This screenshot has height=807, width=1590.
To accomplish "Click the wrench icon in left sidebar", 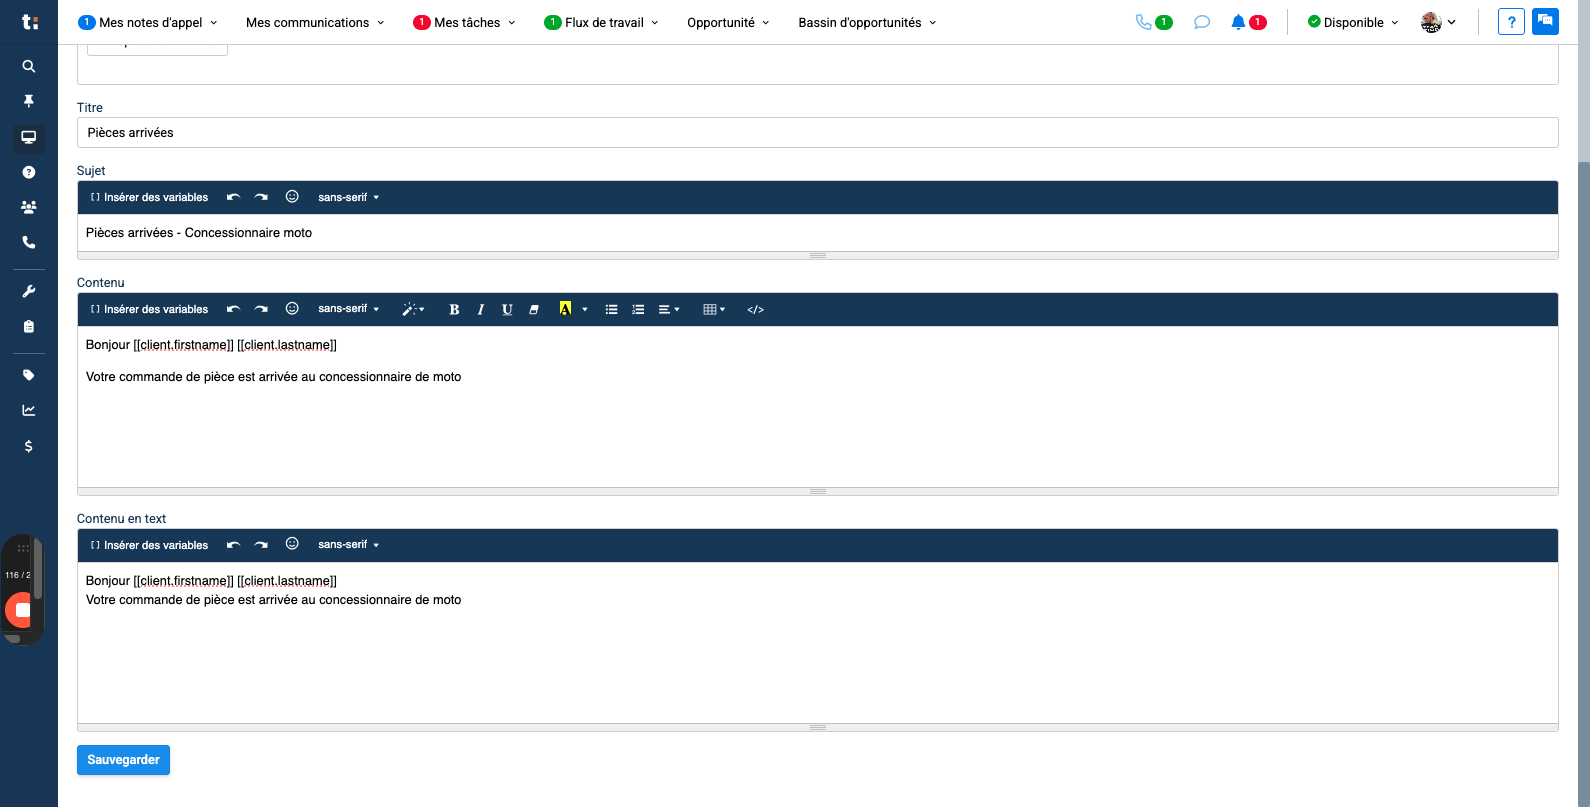I will tap(29, 291).
